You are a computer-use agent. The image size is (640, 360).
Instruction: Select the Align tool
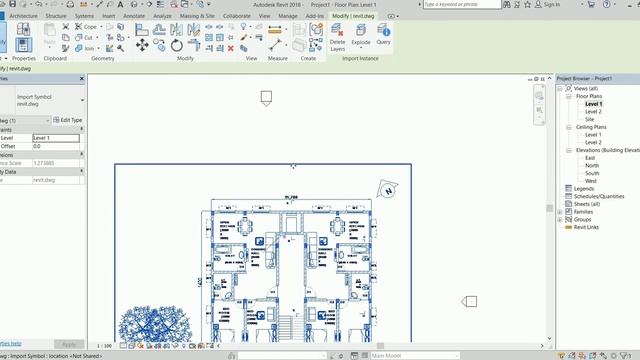coord(142,29)
